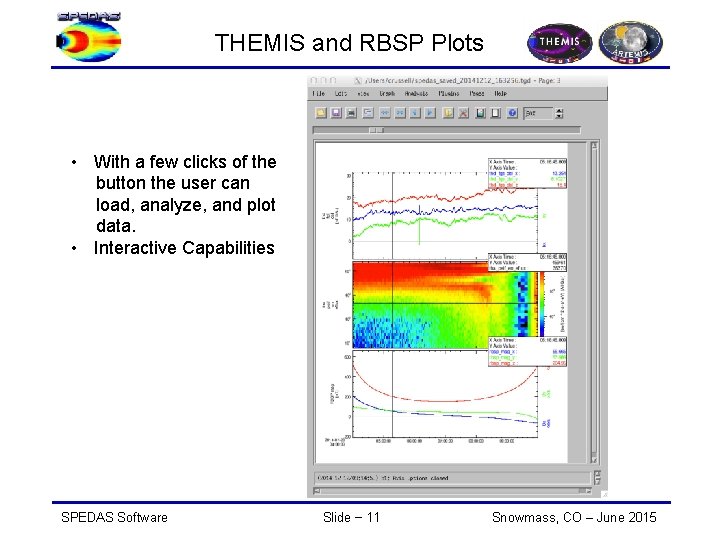Click the status message bar text
720x540 pixels.
[x=382, y=478]
